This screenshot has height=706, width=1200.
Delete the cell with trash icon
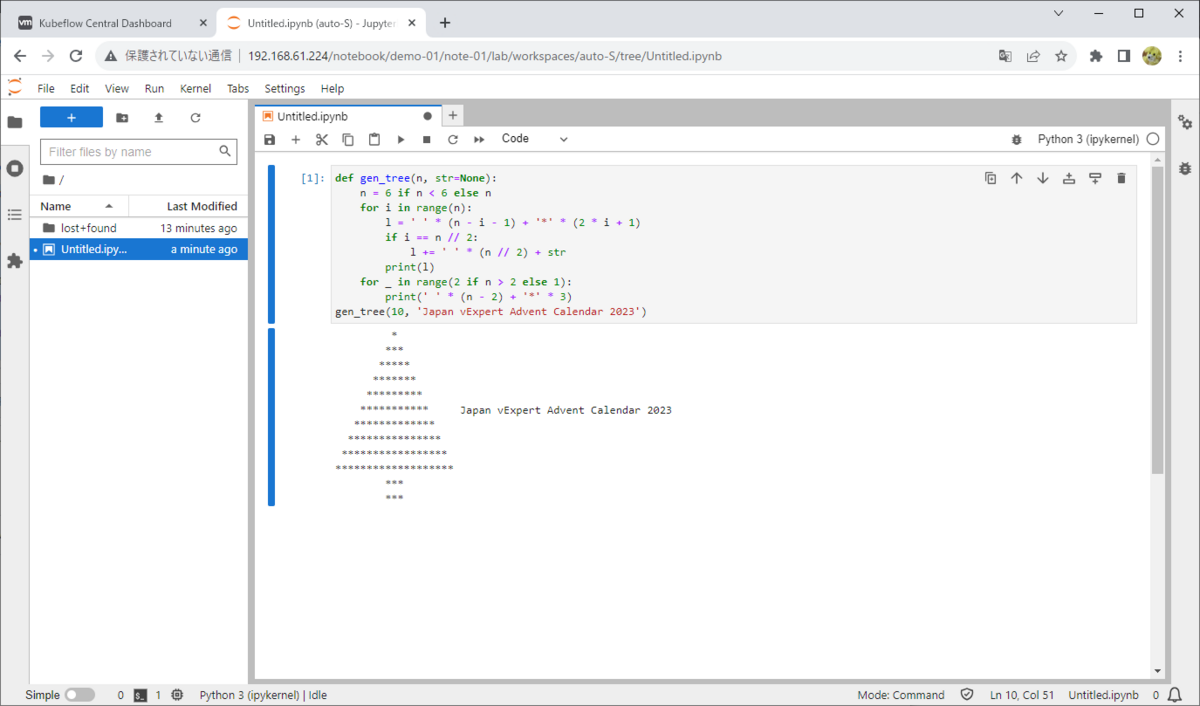tap(1121, 178)
